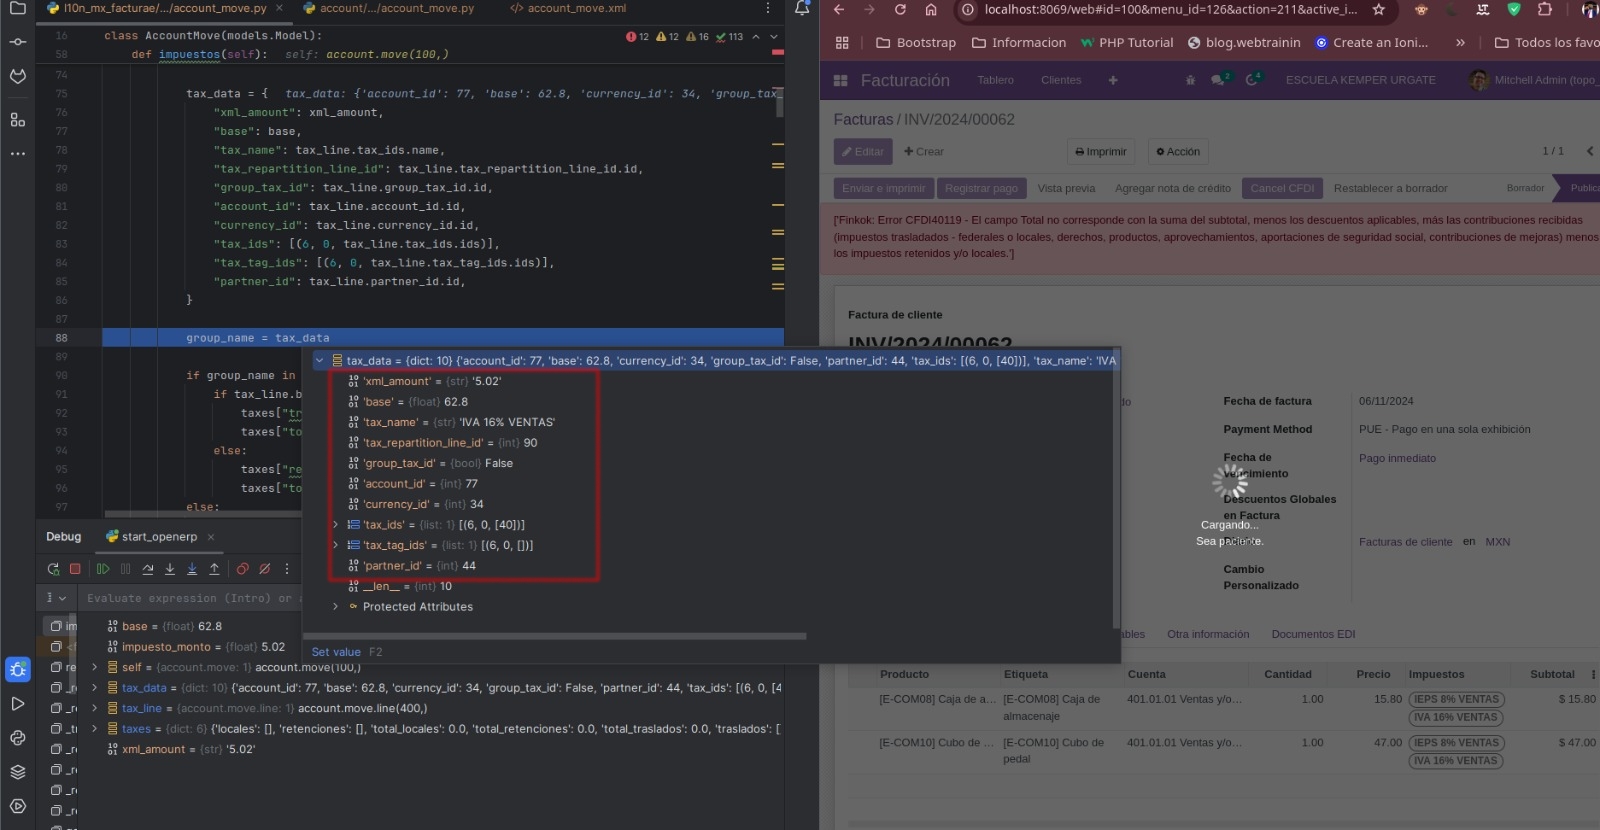The height and width of the screenshot is (830, 1600).
Task: Click the Pause Program debugger icon
Action: [125, 568]
